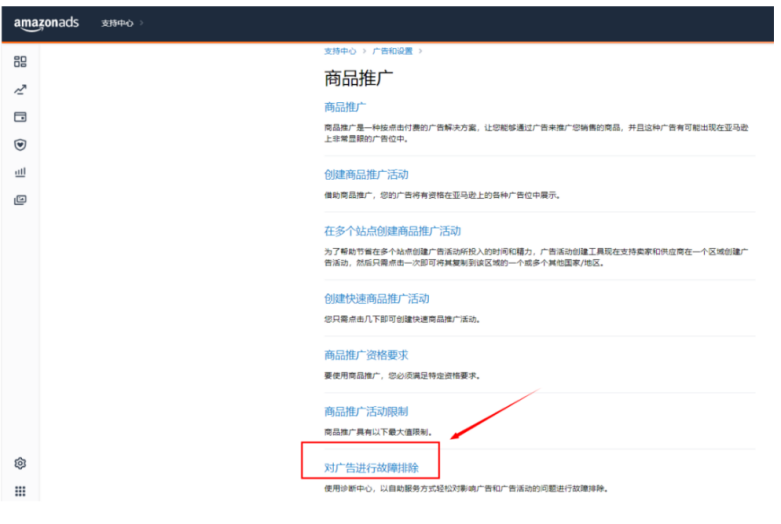Open the 创建快速商品推广活动 link
Image resolution: width=781 pixels, height=524 pixels.
click(x=377, y=298)
